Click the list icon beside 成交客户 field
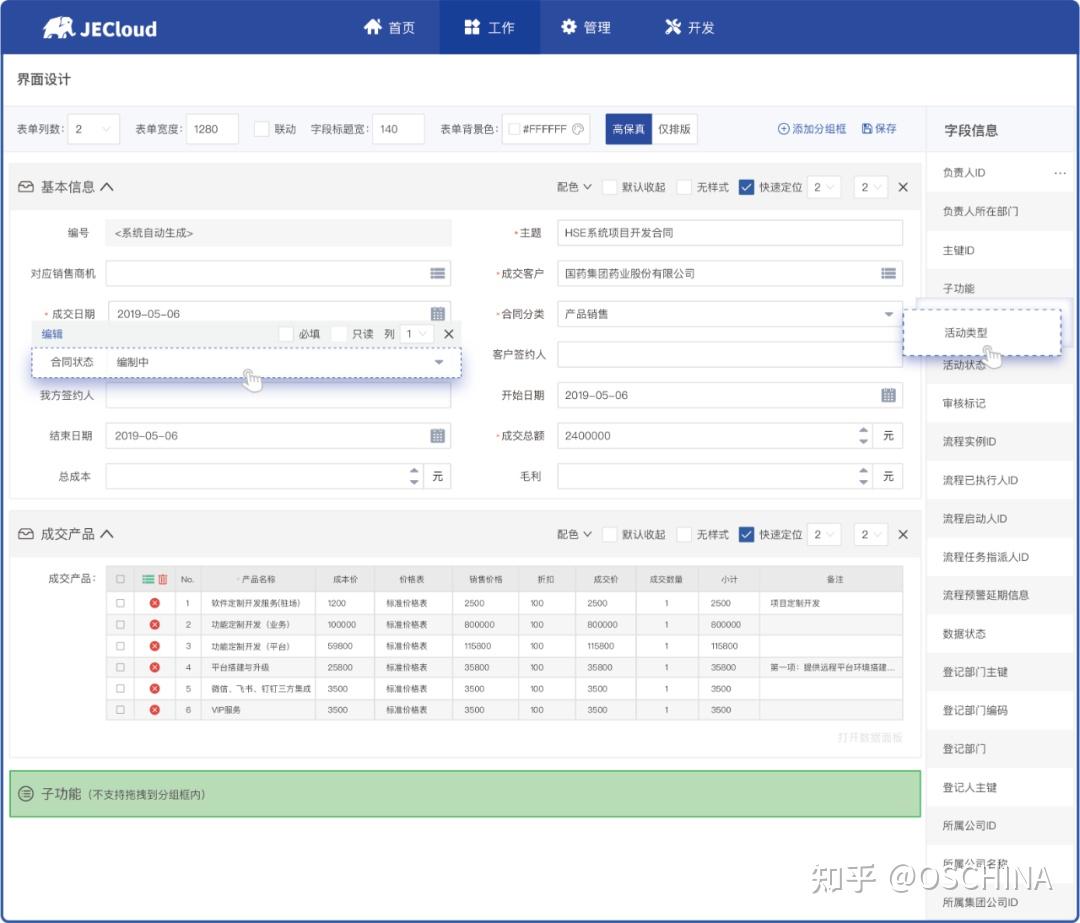 click(888, 273)
